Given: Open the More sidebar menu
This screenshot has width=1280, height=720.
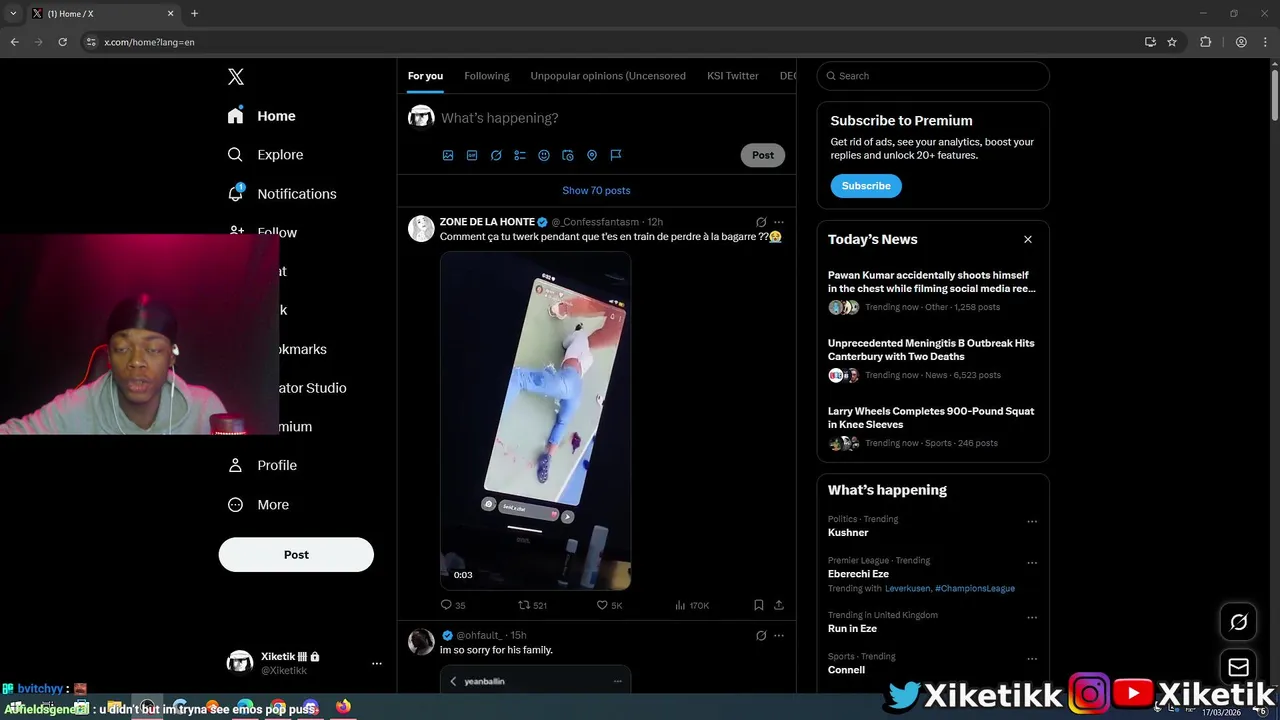Looking at the screenshot, I should click(258, 505).
